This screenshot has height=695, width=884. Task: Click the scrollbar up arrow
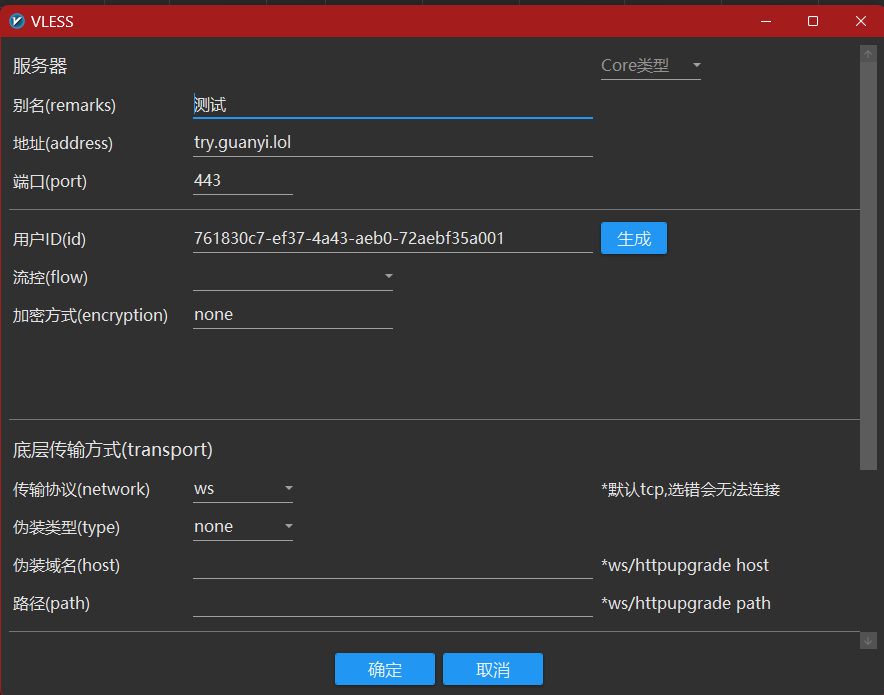click(868, 53)
